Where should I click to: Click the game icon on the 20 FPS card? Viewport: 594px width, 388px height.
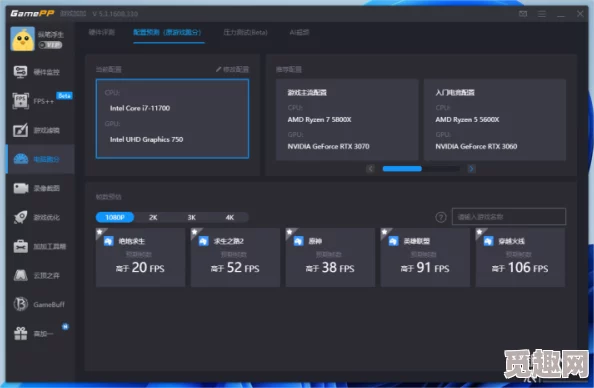[109, 241]
